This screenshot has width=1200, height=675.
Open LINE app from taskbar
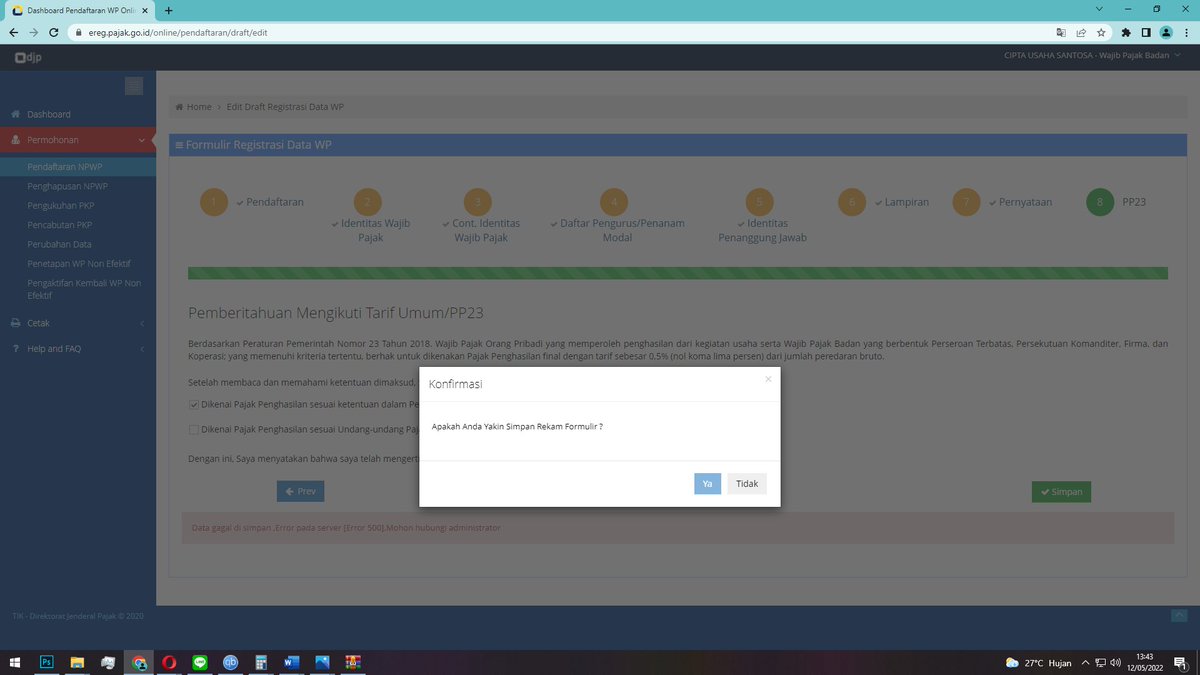(x=200, y=662)
